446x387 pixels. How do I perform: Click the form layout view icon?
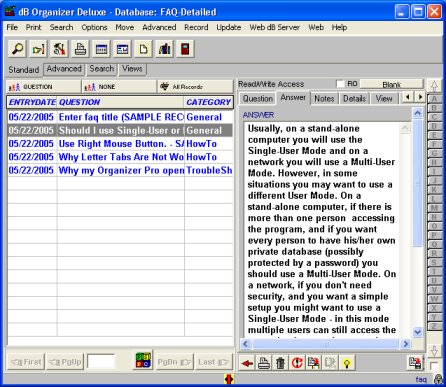(x=122, y=49)
